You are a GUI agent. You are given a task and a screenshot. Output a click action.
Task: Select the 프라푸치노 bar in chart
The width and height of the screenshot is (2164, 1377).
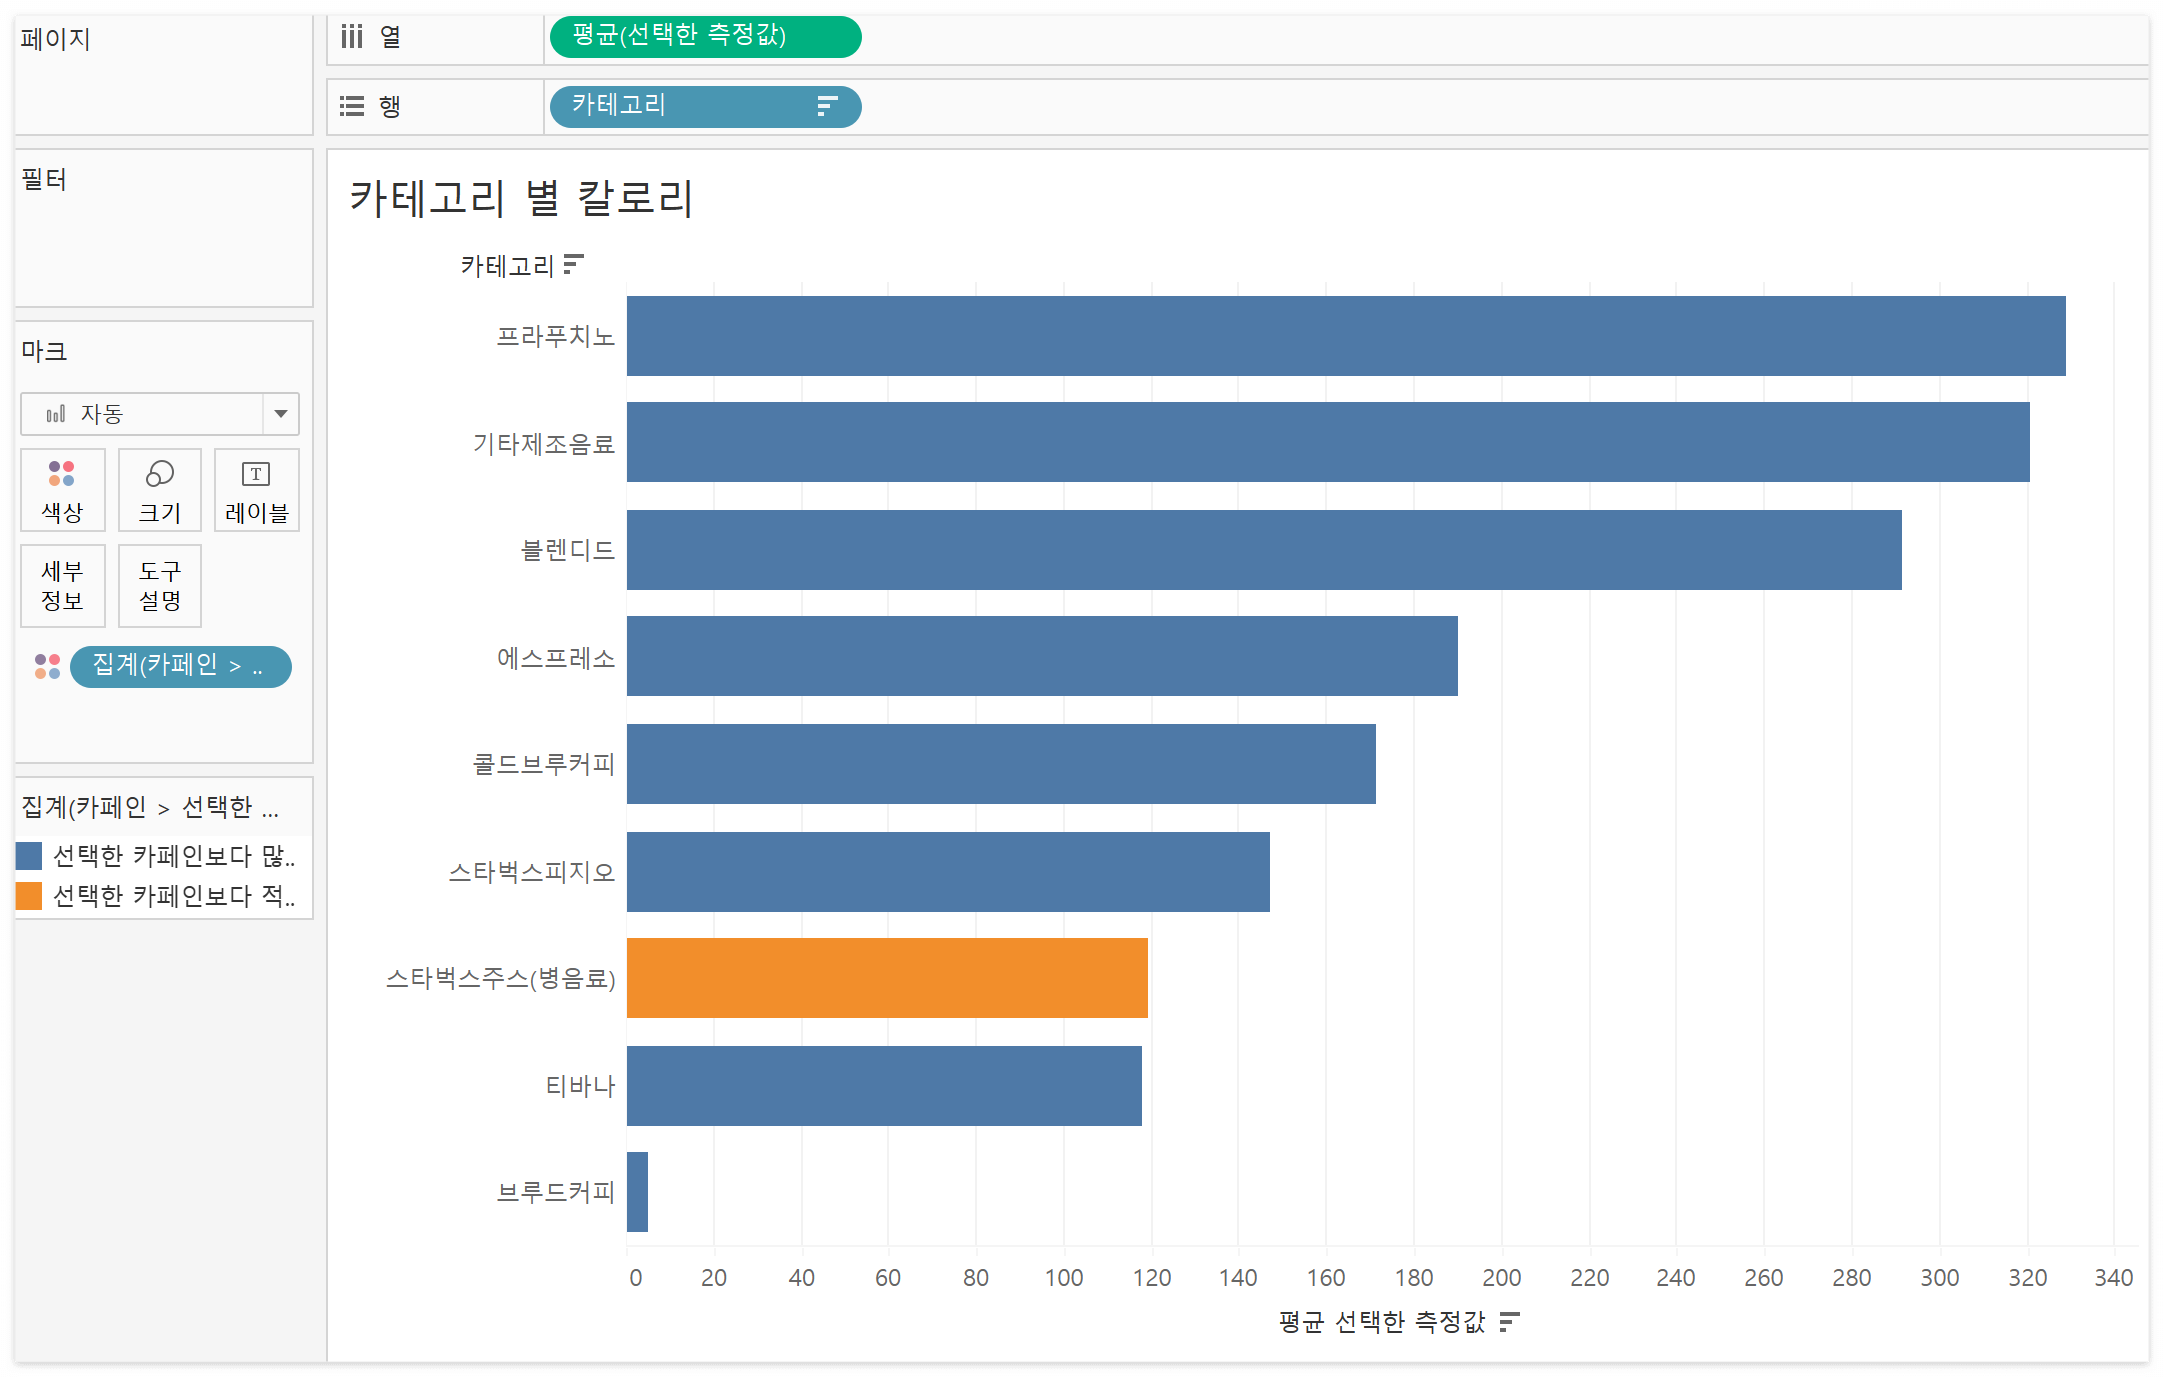[x=1345, y=336]
